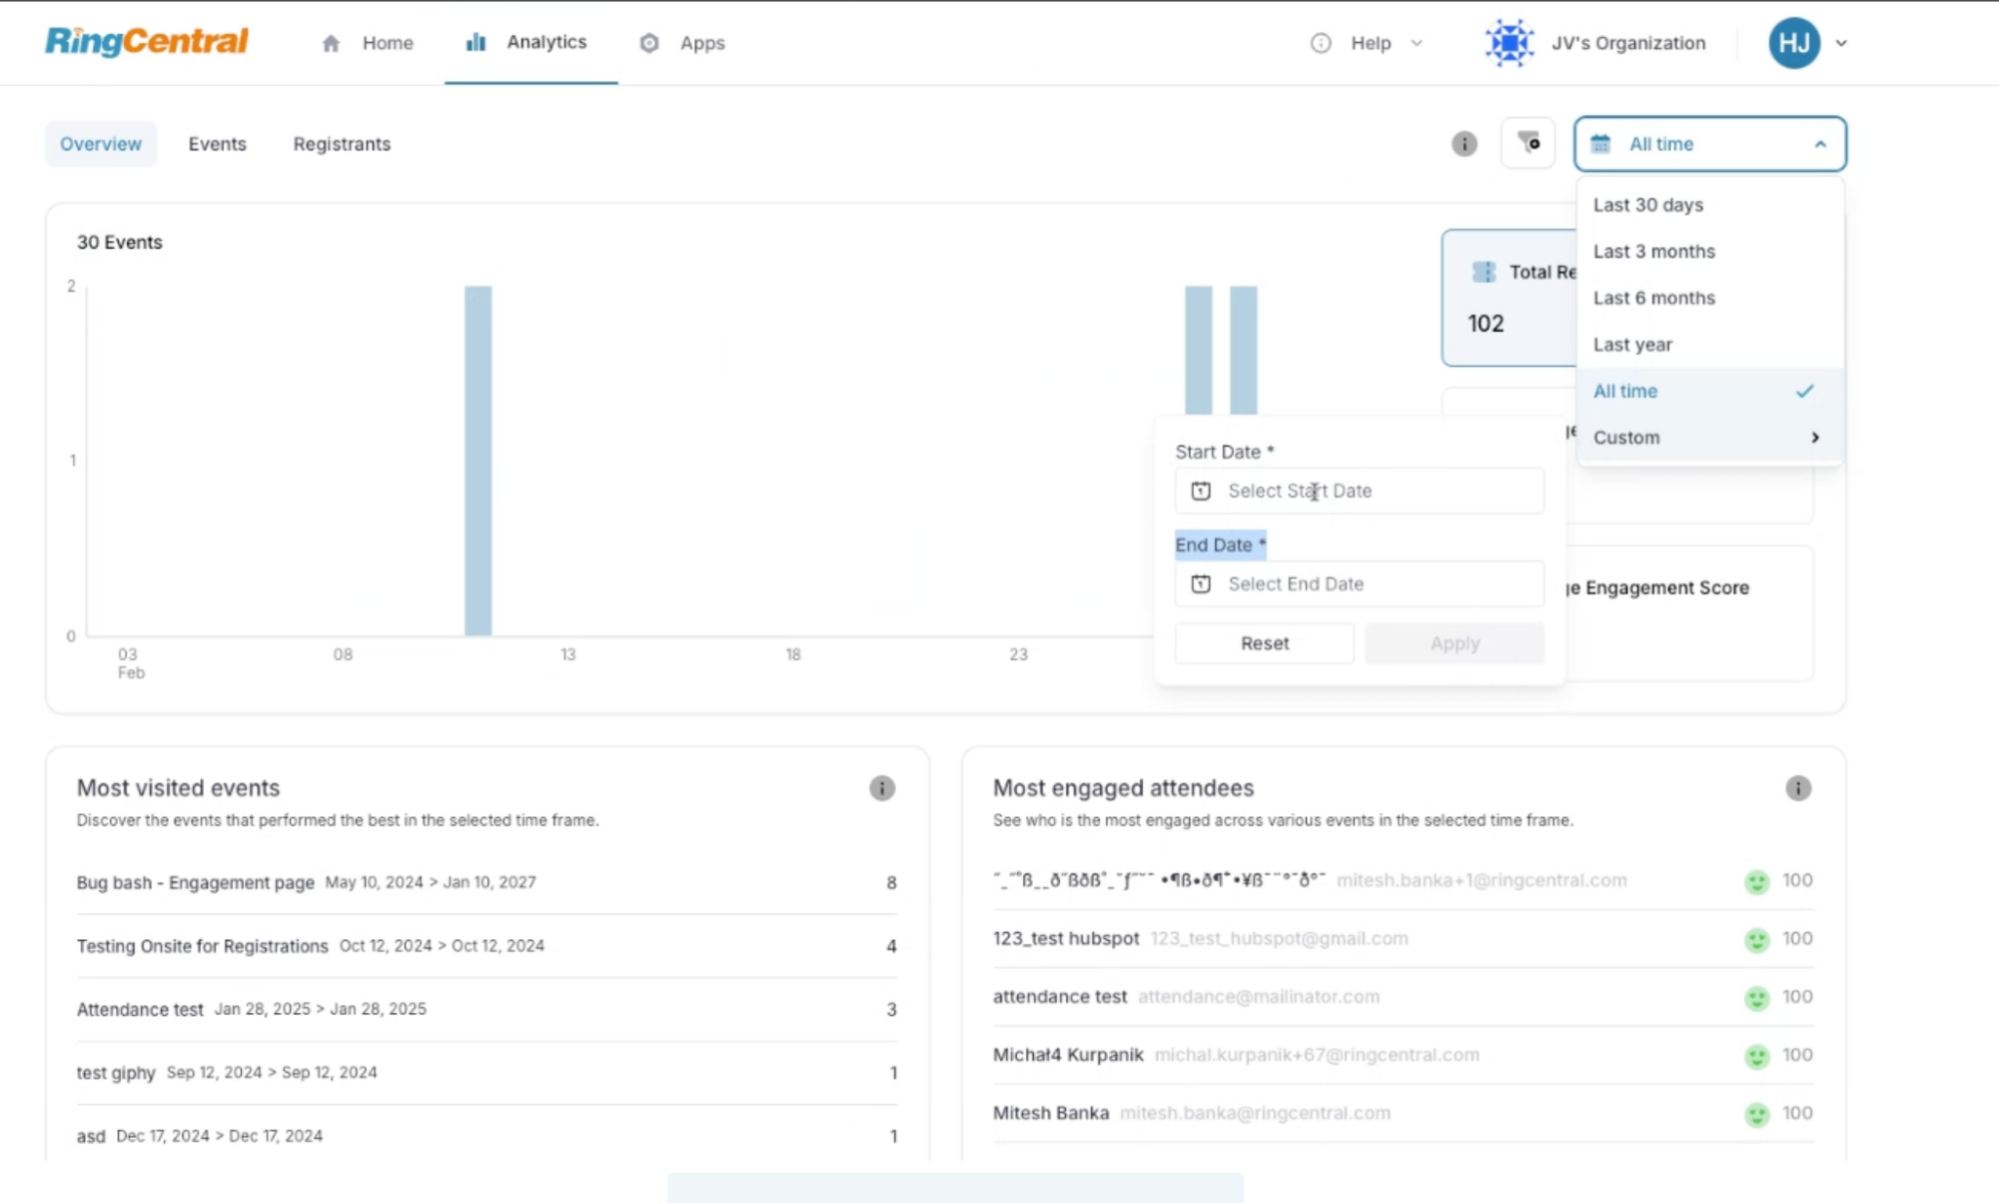Click Most engaged attendees info icon
Screen dimensions: 1999x1204
(1797, 788)
